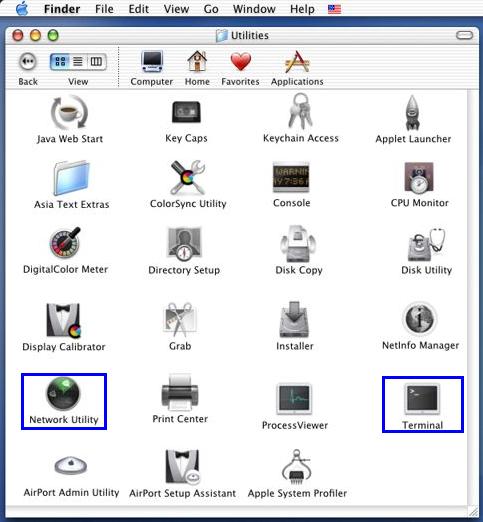Open the File menu
Viewport: 483px width, 522px height.
tap(104, 9)
